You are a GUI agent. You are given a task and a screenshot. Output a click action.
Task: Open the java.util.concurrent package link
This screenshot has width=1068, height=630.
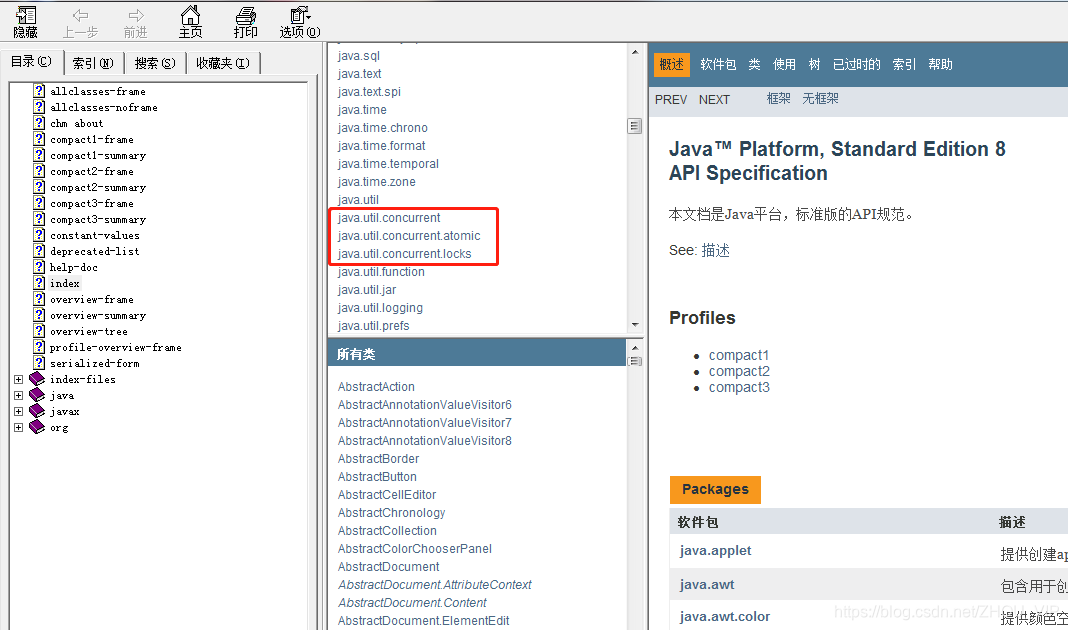389,217
